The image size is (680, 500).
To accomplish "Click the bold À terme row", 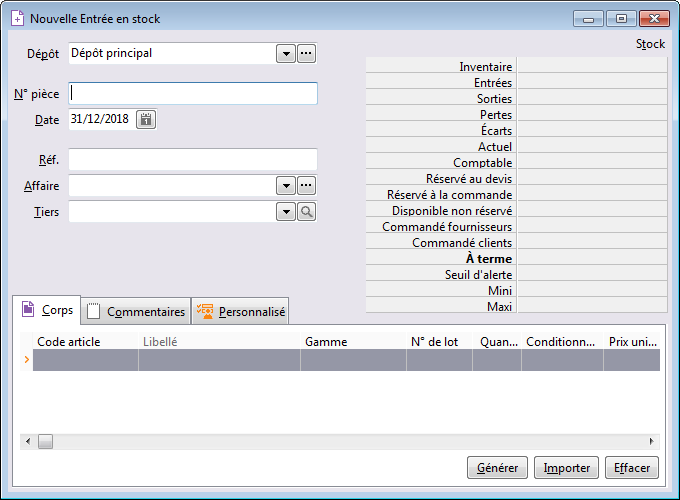I will click(x=517, y=258).
